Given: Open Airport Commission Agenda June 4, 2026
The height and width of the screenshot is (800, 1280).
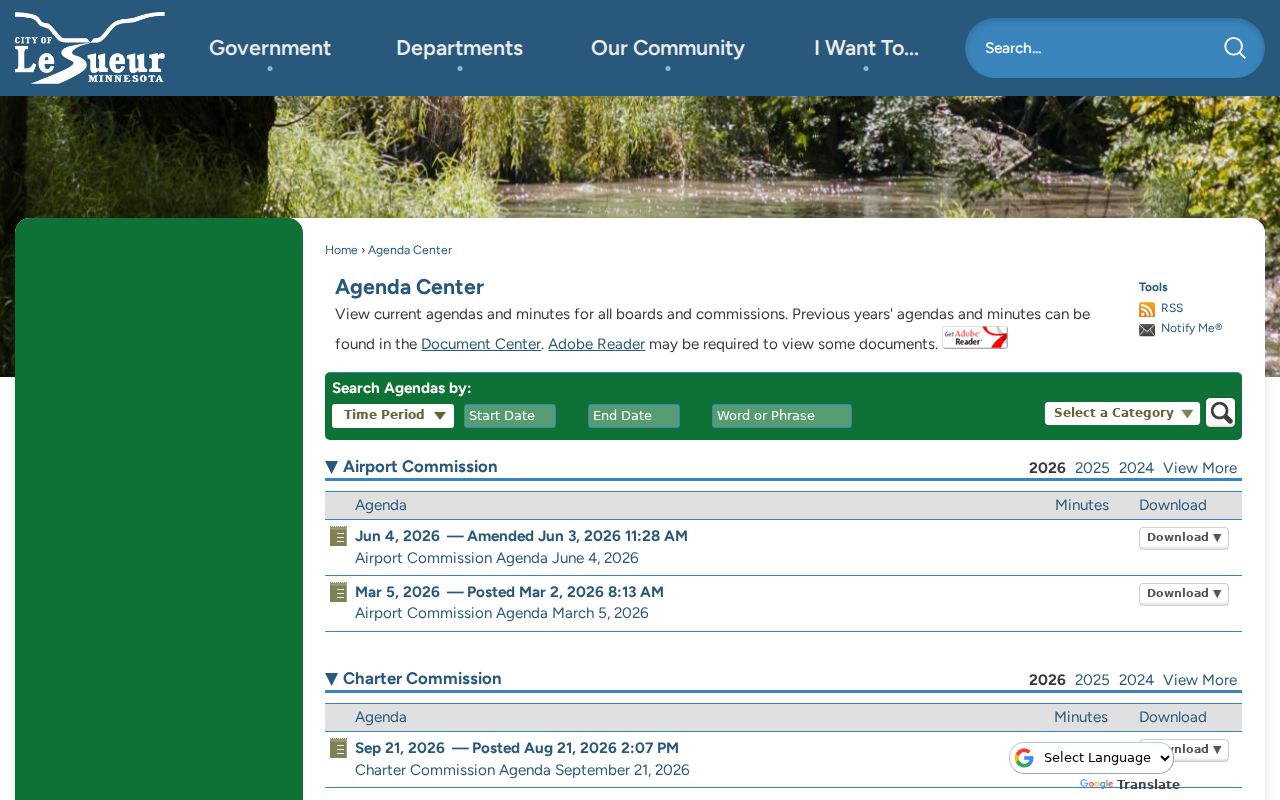Looking at the screenshot, I should click(x=497, y=558).
